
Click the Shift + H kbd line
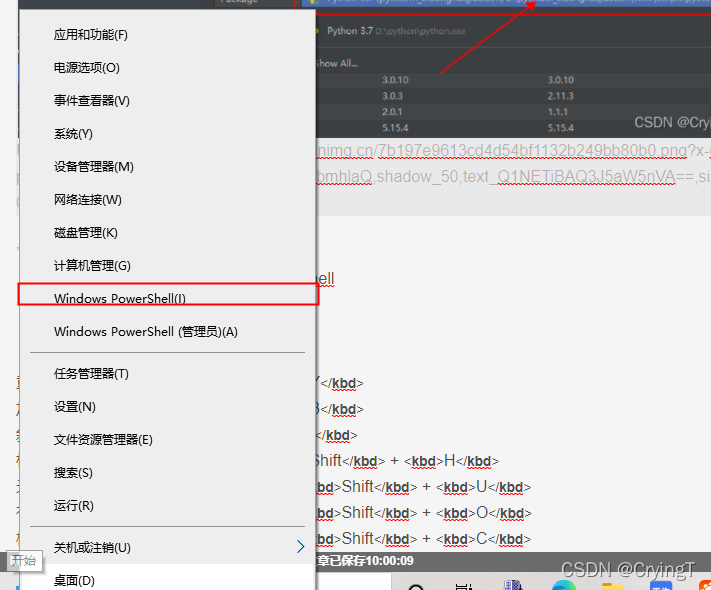click(x=407, y=461)
